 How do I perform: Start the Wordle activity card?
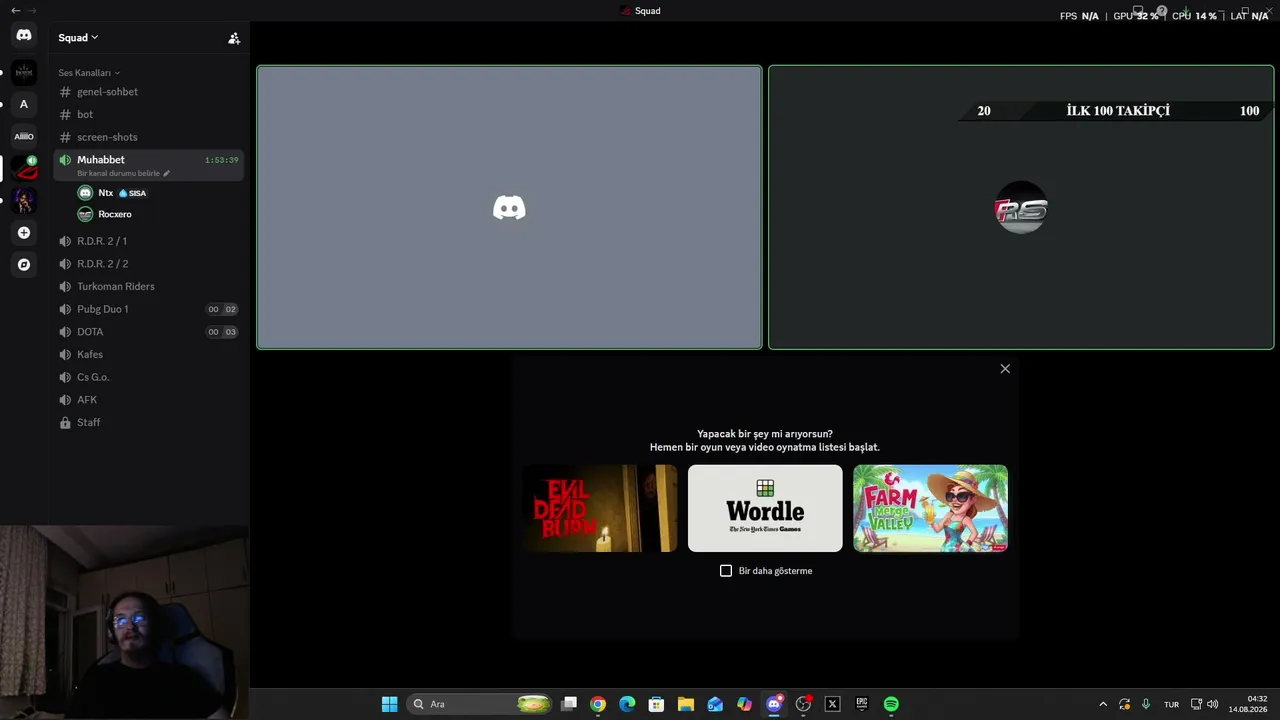[765, 508]
